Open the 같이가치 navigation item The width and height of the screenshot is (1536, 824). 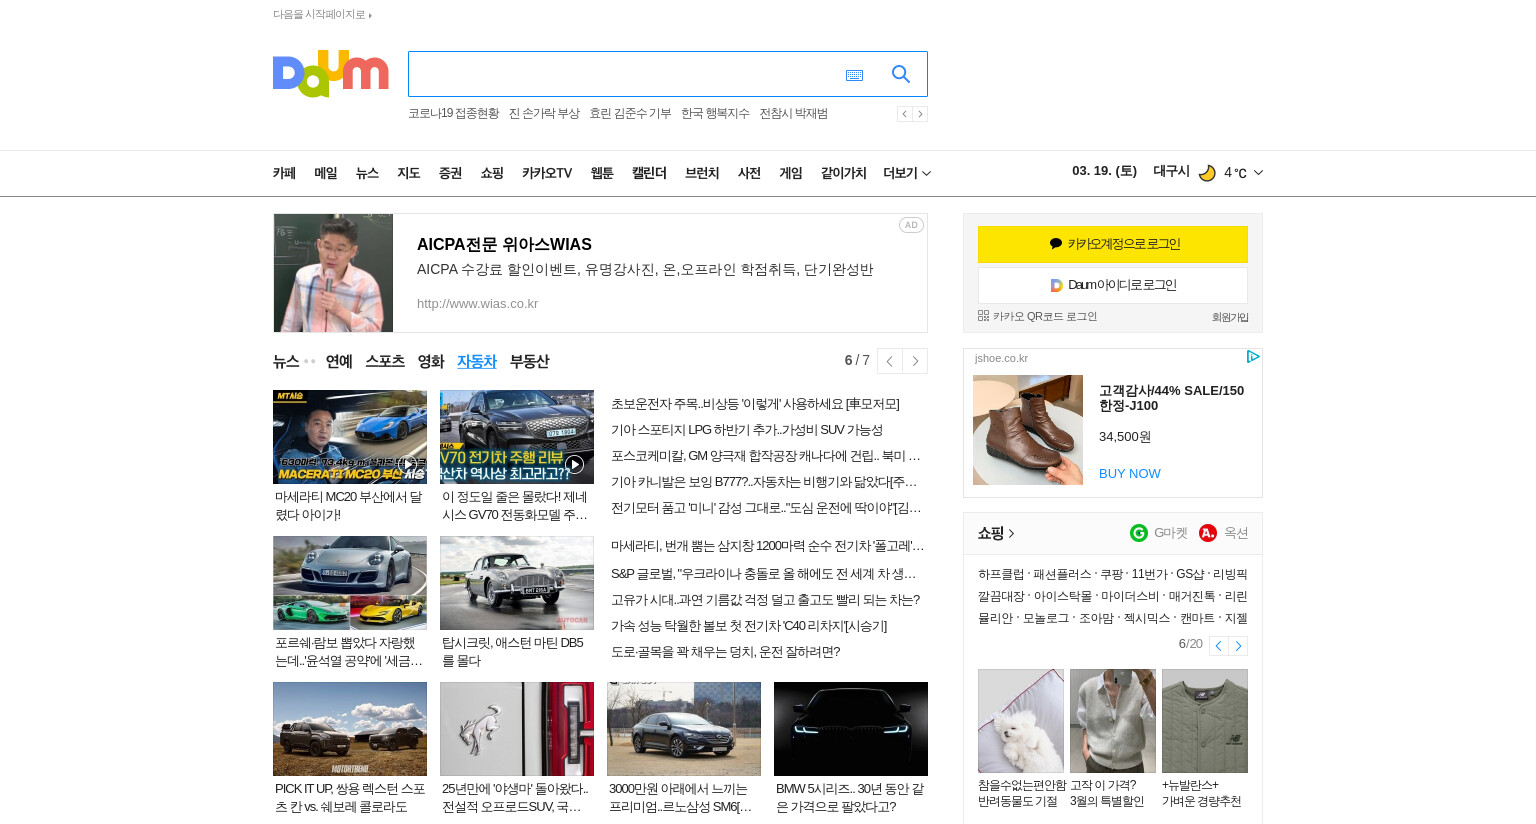pos(844,173)
